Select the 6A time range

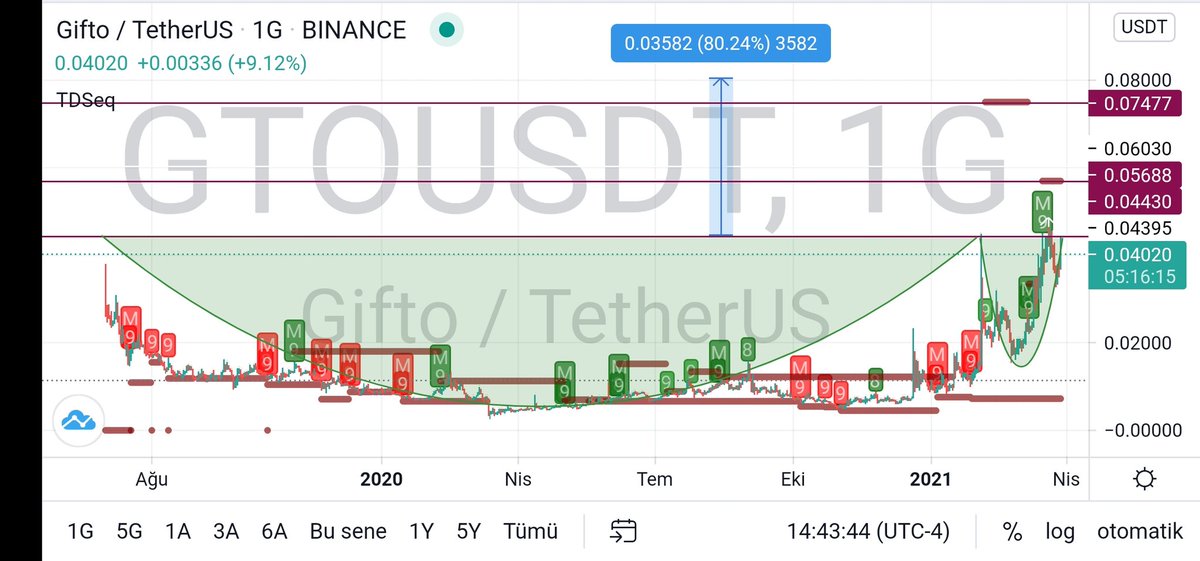click(274, 531)
